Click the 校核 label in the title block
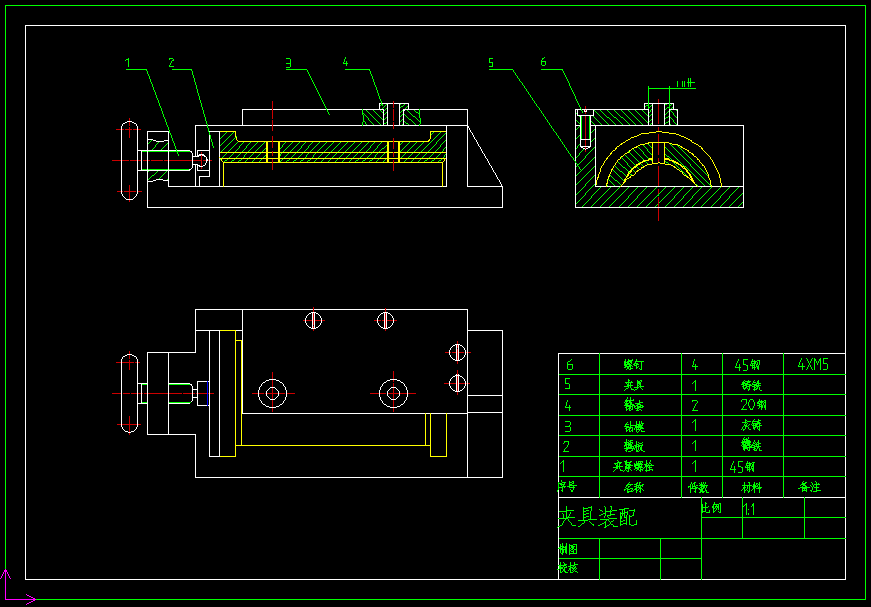Image resolution: width=871 pixels, height=607 pixels. pyautogui.click(x=568, y=568)
